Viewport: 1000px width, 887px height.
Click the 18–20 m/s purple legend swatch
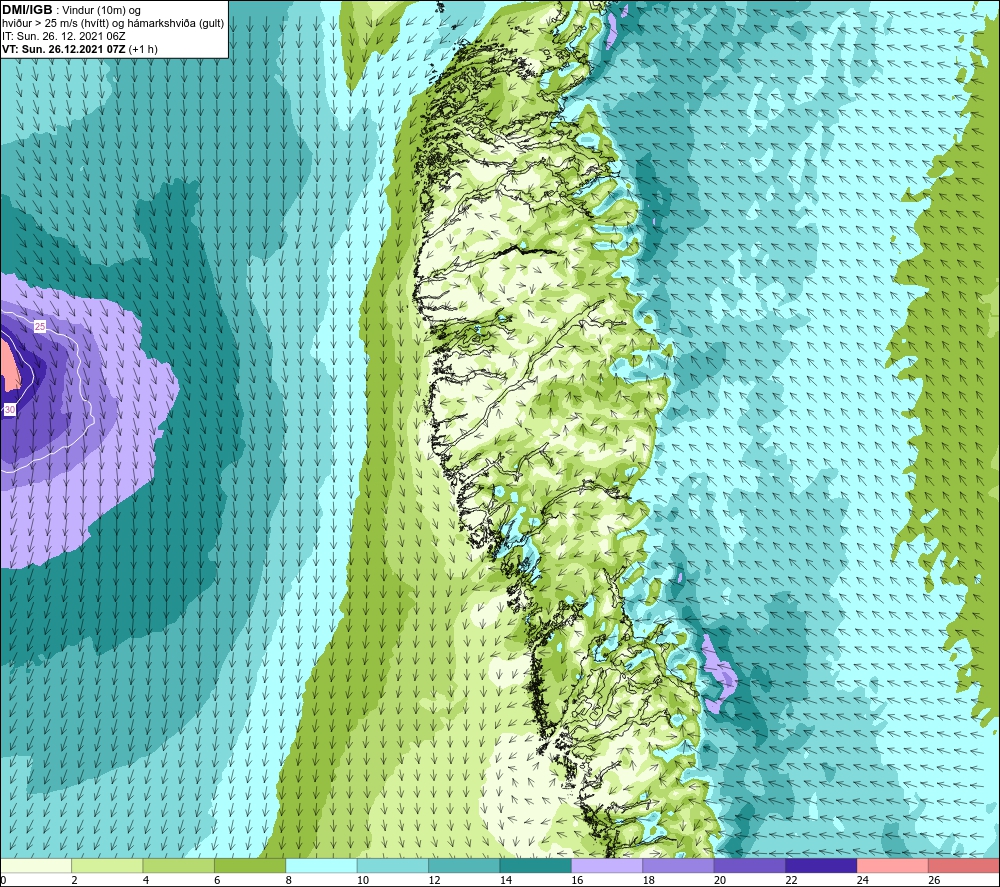tap(679, 865)
